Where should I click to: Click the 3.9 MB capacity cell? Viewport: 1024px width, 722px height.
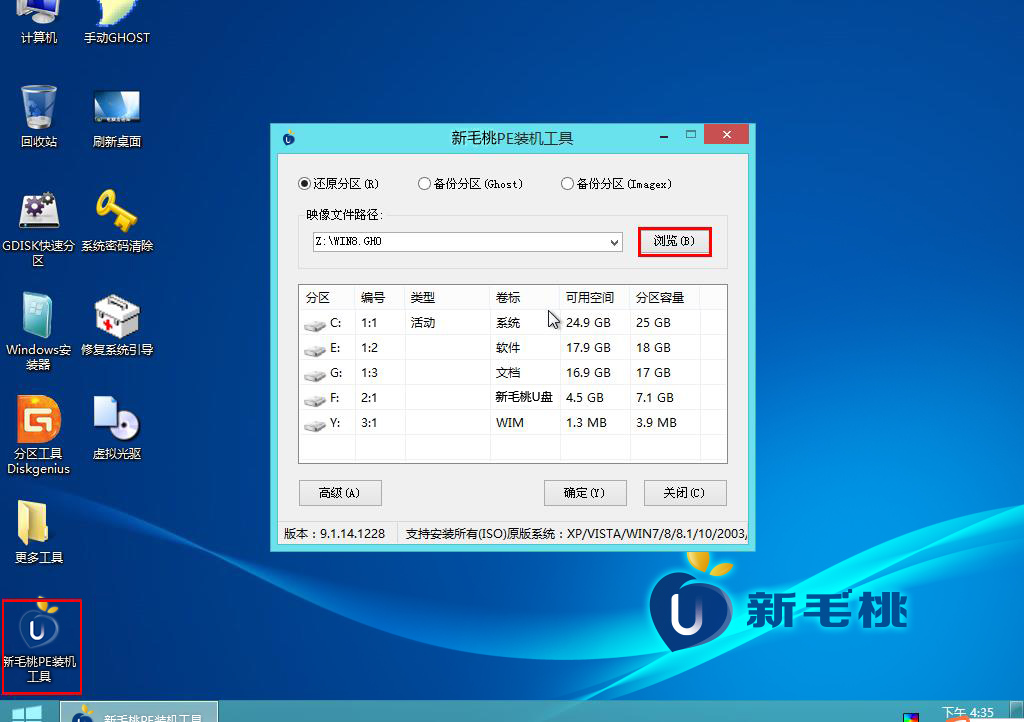coord(656,423)
